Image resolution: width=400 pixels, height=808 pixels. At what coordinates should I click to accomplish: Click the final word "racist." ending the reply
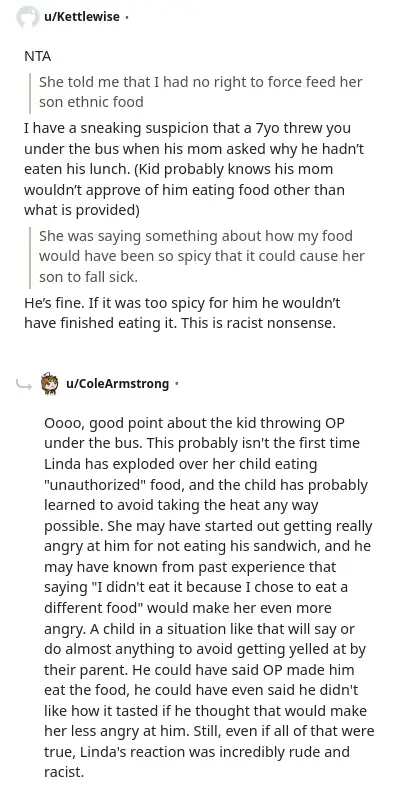tap(63, 772)
